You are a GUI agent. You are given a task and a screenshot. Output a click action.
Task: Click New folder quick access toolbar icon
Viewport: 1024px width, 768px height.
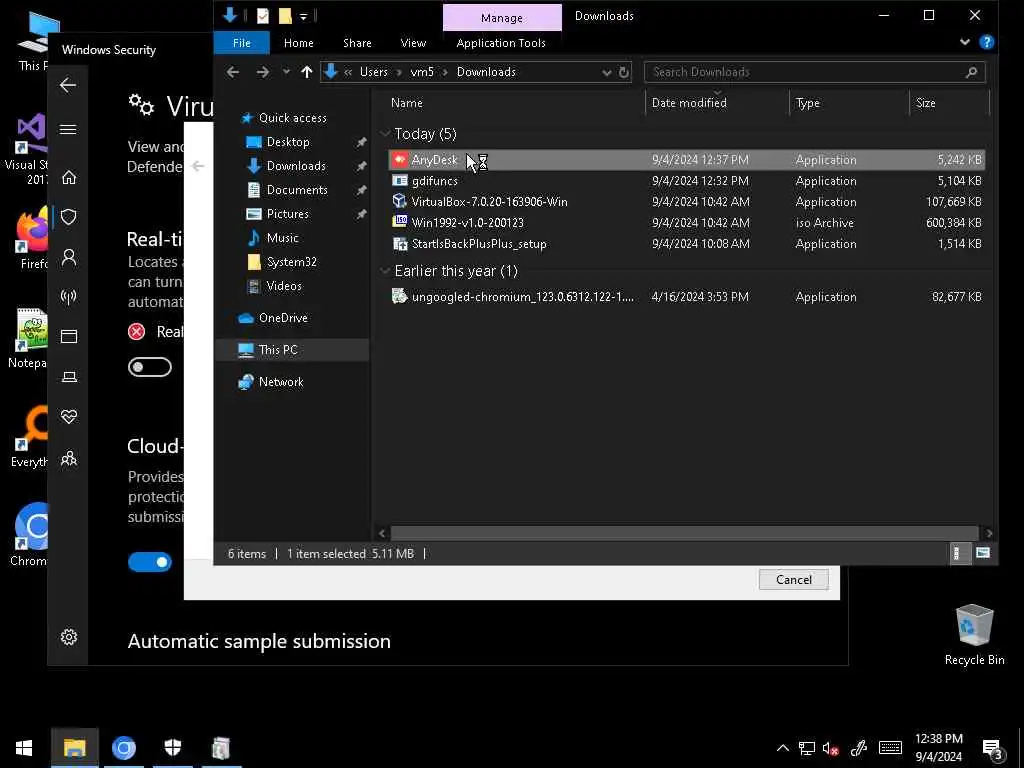pos(285,16)
